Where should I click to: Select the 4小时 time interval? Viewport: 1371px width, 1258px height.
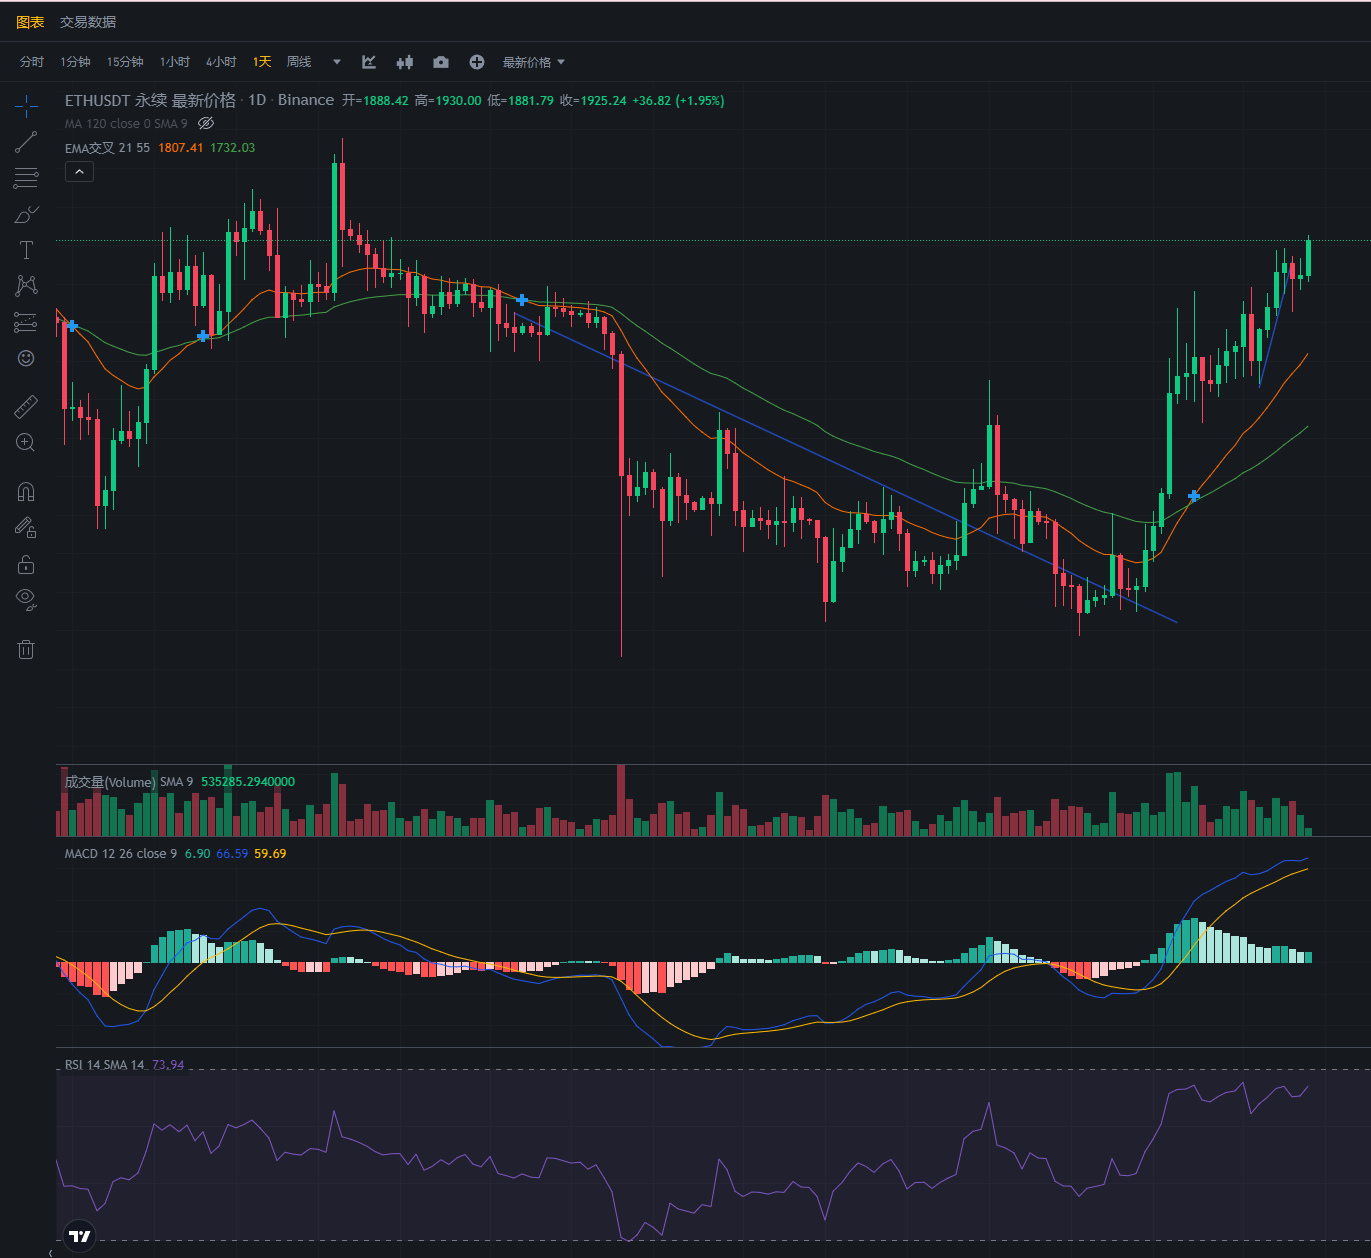(x=221, y=62)
